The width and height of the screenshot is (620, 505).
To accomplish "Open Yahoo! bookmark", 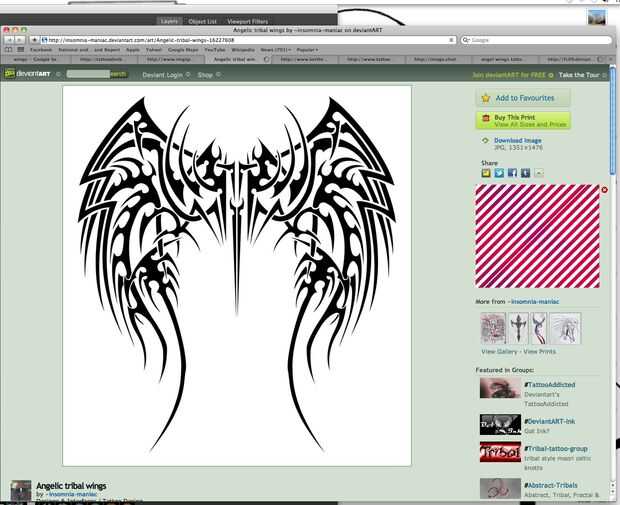I will (154, 50).
